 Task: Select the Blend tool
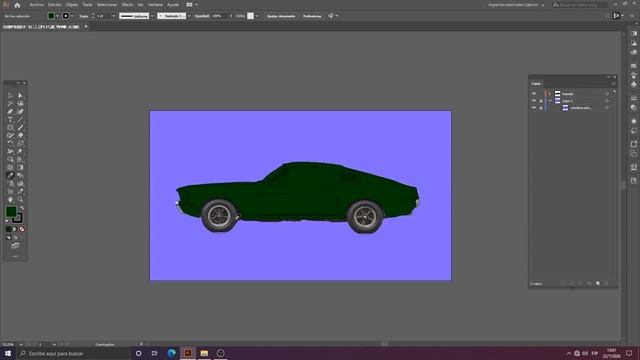(x=20, y=176)
